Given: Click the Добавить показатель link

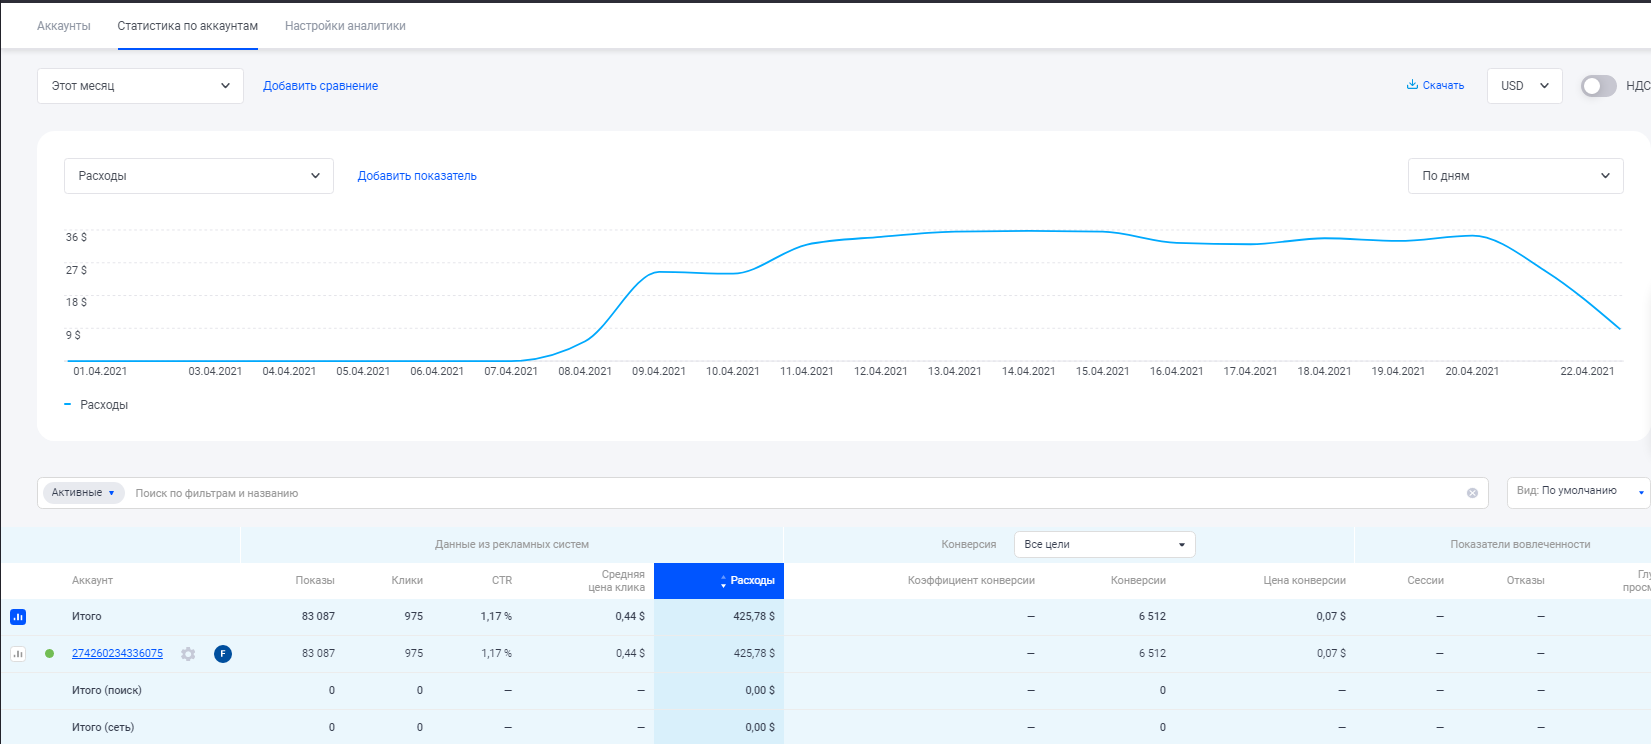Looking at the screenshot, I should pos(417,176).
